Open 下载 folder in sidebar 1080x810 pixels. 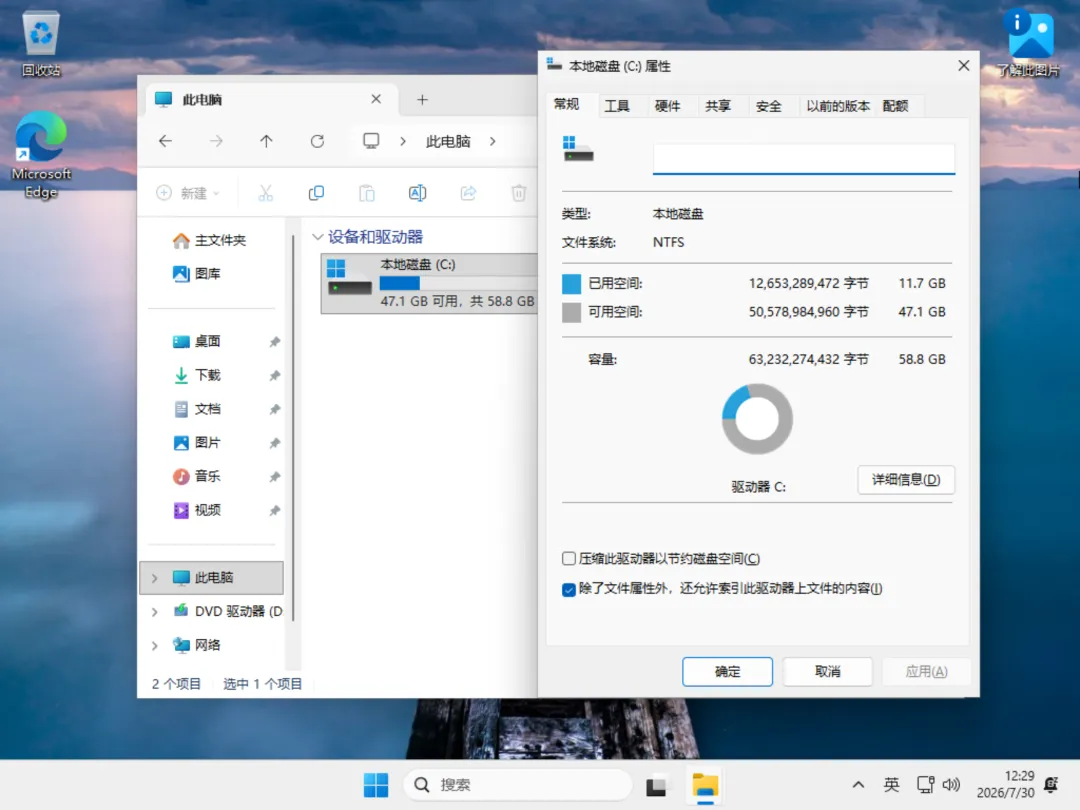197,375
